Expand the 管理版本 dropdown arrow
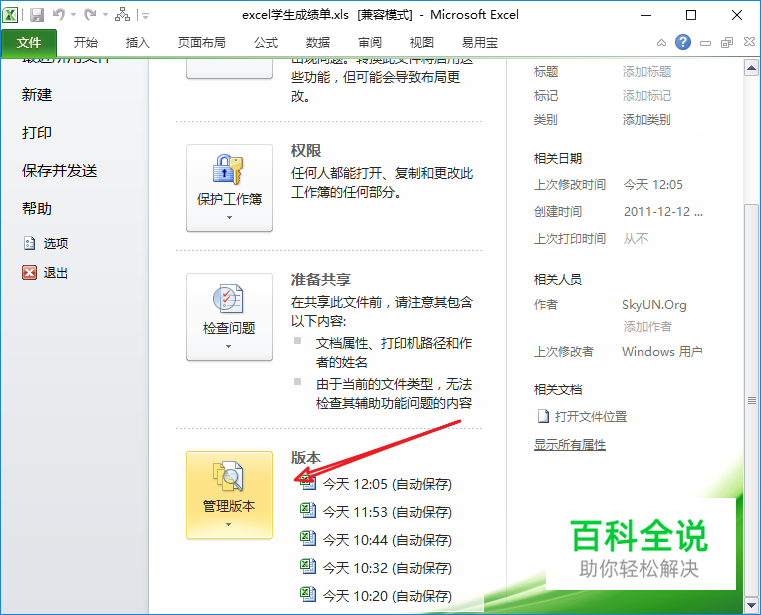The height and width of the screenshot is (615, 761). click(x=229, y=525)
